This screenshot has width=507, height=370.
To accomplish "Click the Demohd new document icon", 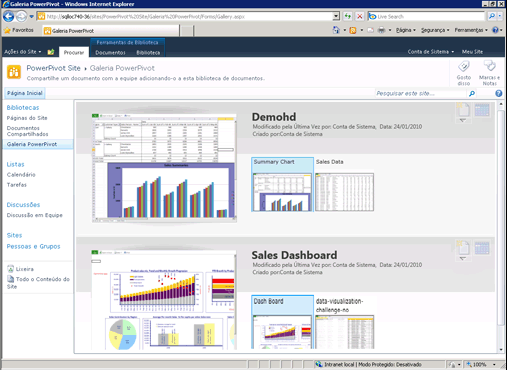I will 463,110.
